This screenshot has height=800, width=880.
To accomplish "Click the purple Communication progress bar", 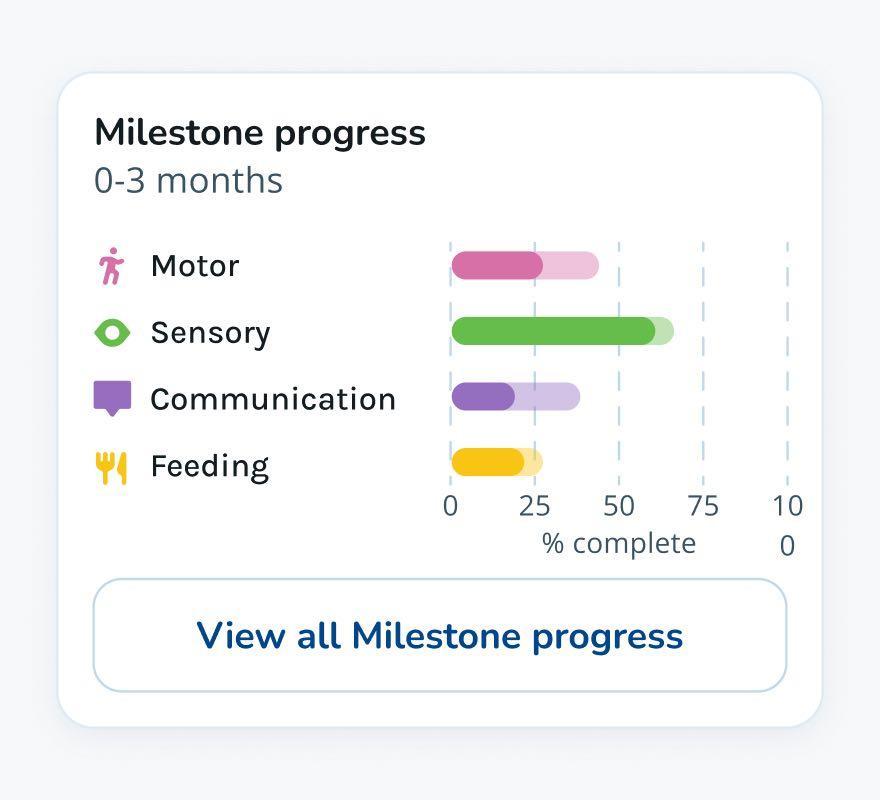I will [x=483, y=397].
